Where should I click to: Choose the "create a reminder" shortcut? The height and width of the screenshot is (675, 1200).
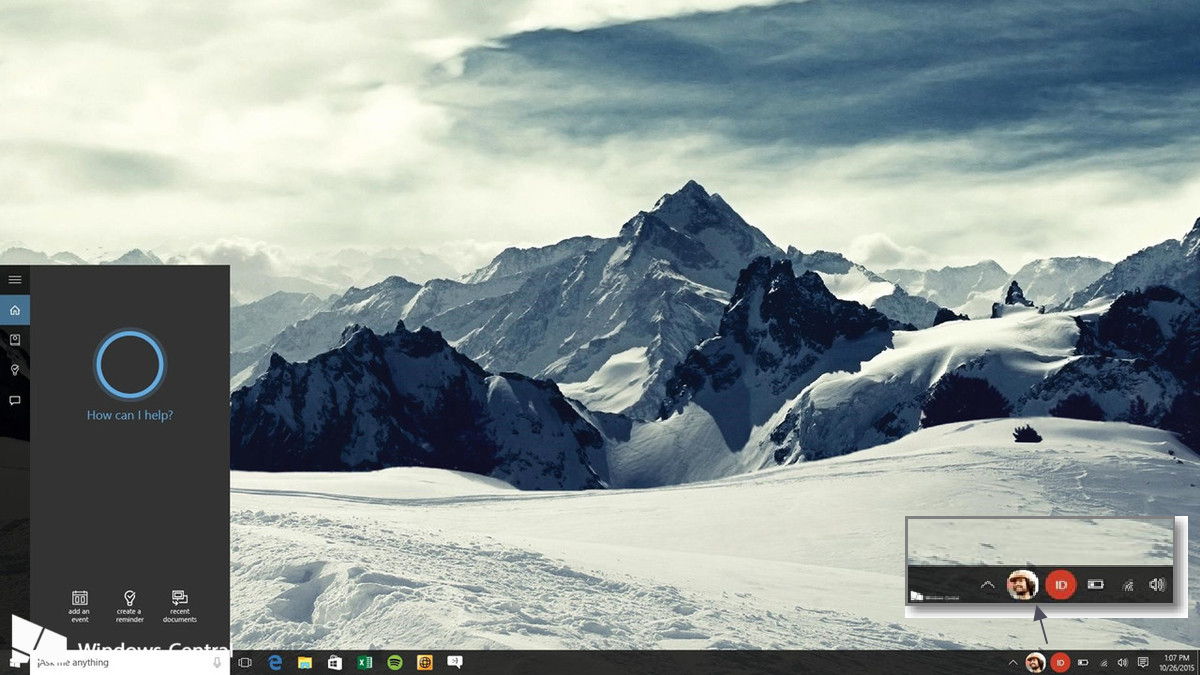[x=129, y=606]
